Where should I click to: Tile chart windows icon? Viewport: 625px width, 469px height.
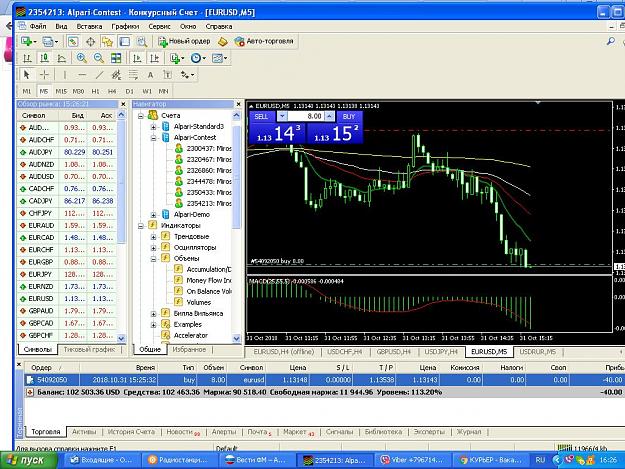(116, 58)
